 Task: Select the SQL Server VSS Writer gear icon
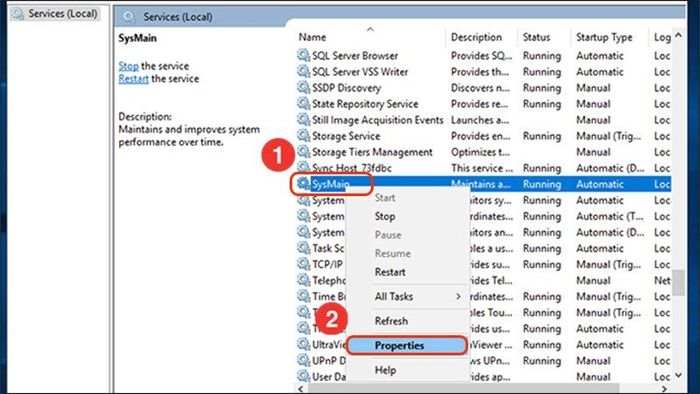point(304,71)
